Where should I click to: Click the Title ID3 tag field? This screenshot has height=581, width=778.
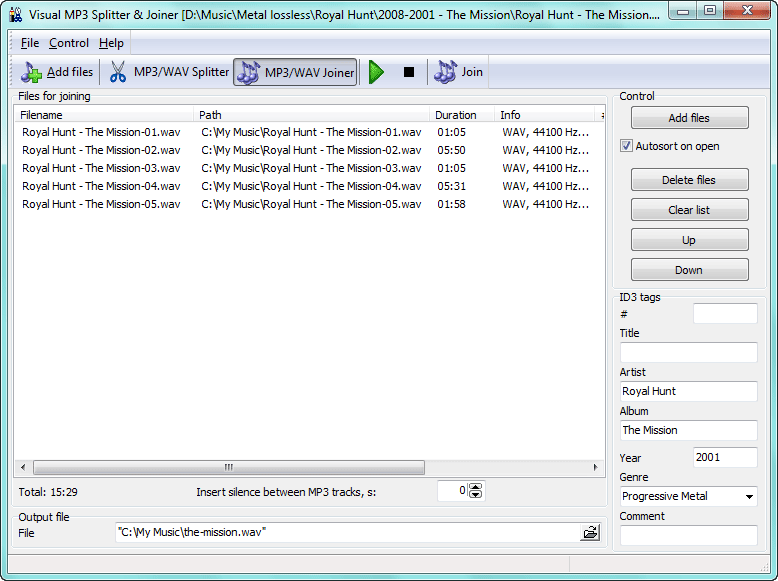688,352
